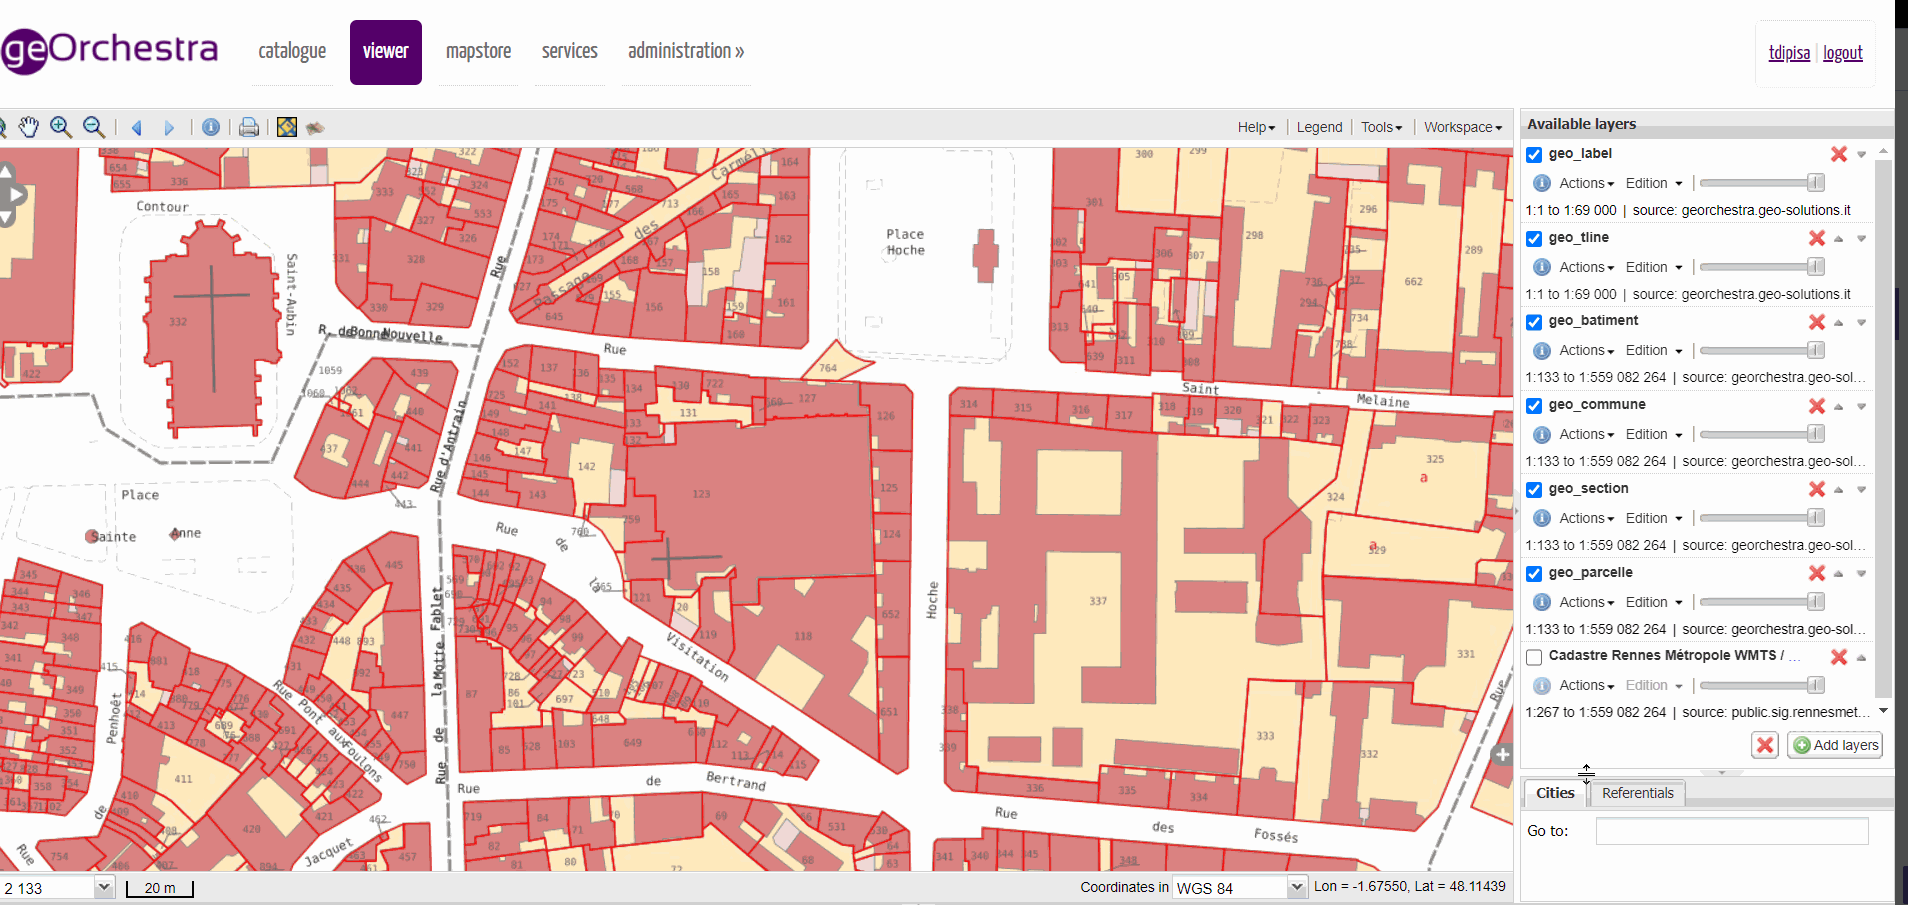Move geo_batiment layer down
This screenshot has width=1908, height=905.
click(1862, 323)
